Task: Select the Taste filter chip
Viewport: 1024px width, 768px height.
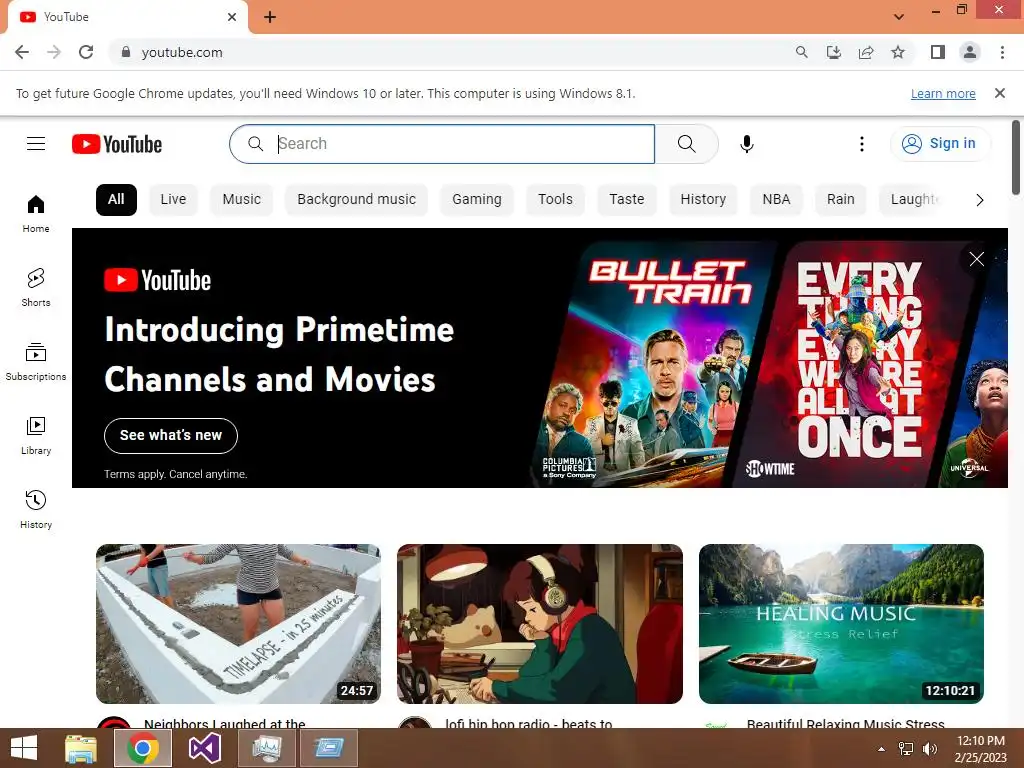Action: [627, 200]
